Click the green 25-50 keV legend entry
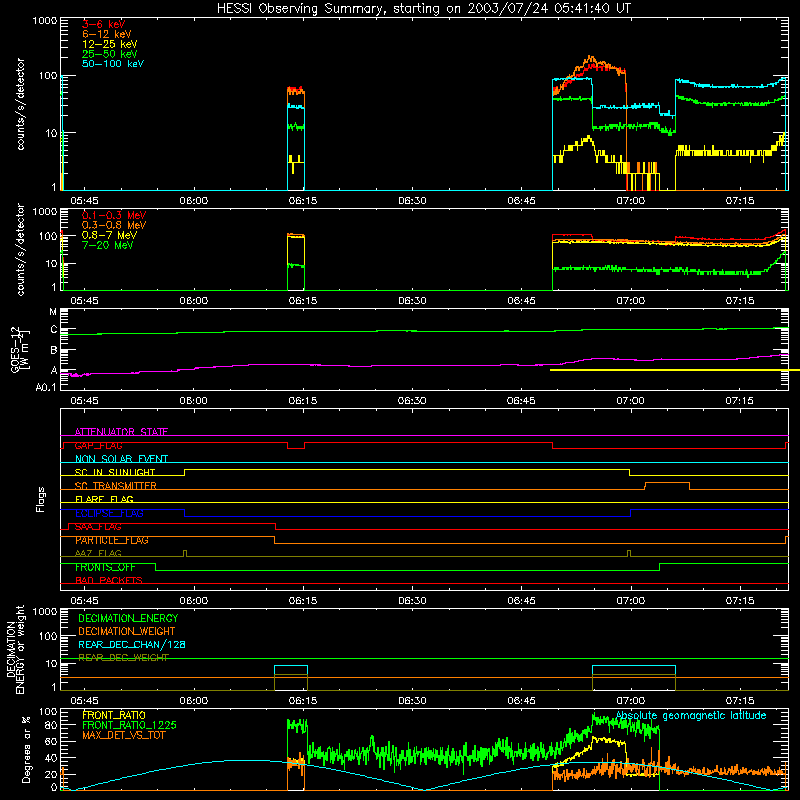Screen dimensions: 800x800 click(x=110, y=54)
